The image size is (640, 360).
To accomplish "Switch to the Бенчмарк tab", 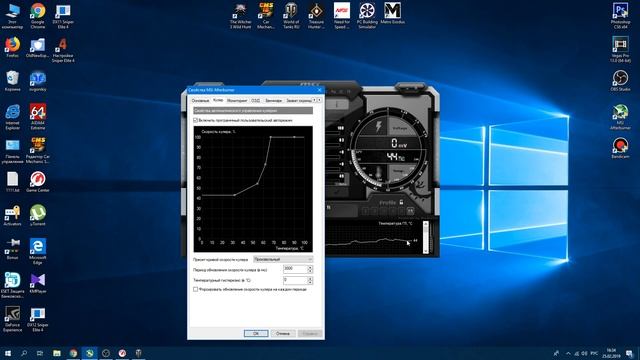I will pyautogui.click(x=273, y=100).
